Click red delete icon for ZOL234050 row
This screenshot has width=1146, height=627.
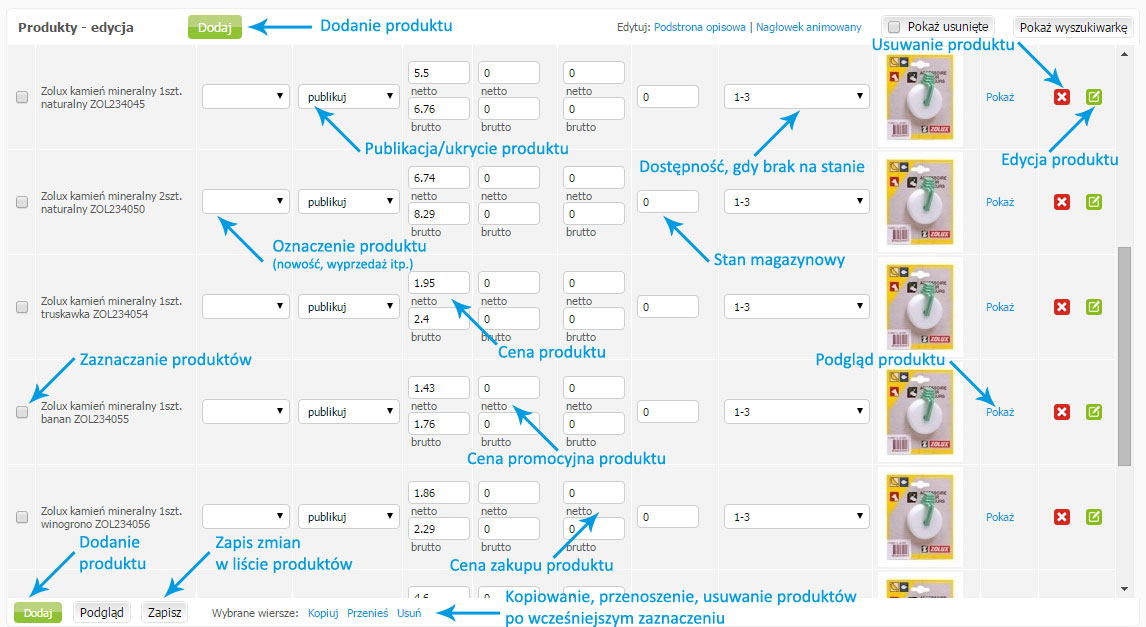tap(1061, 202)
